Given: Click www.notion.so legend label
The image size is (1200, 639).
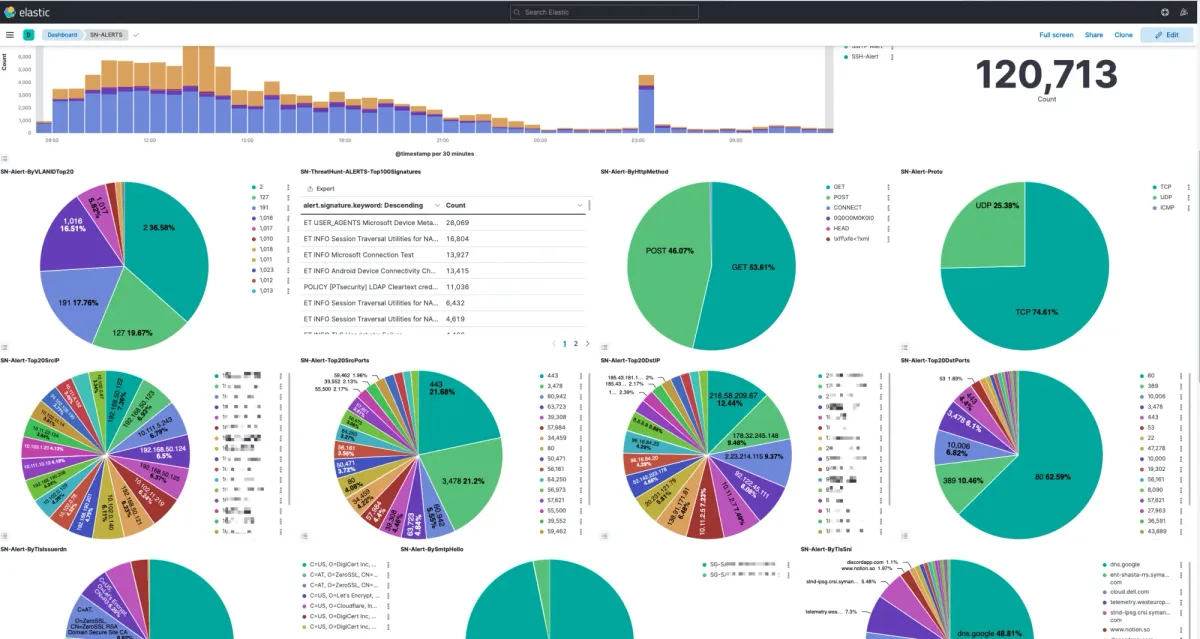Looking at the screenshot, I should (1131, 629).
